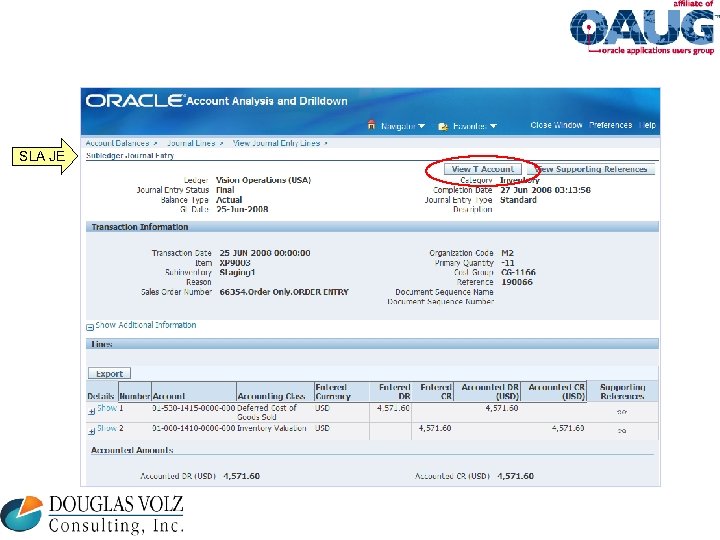Open the Favorites folder icon
The height and width of the screenshot is (540, 720).
(443, 126)
